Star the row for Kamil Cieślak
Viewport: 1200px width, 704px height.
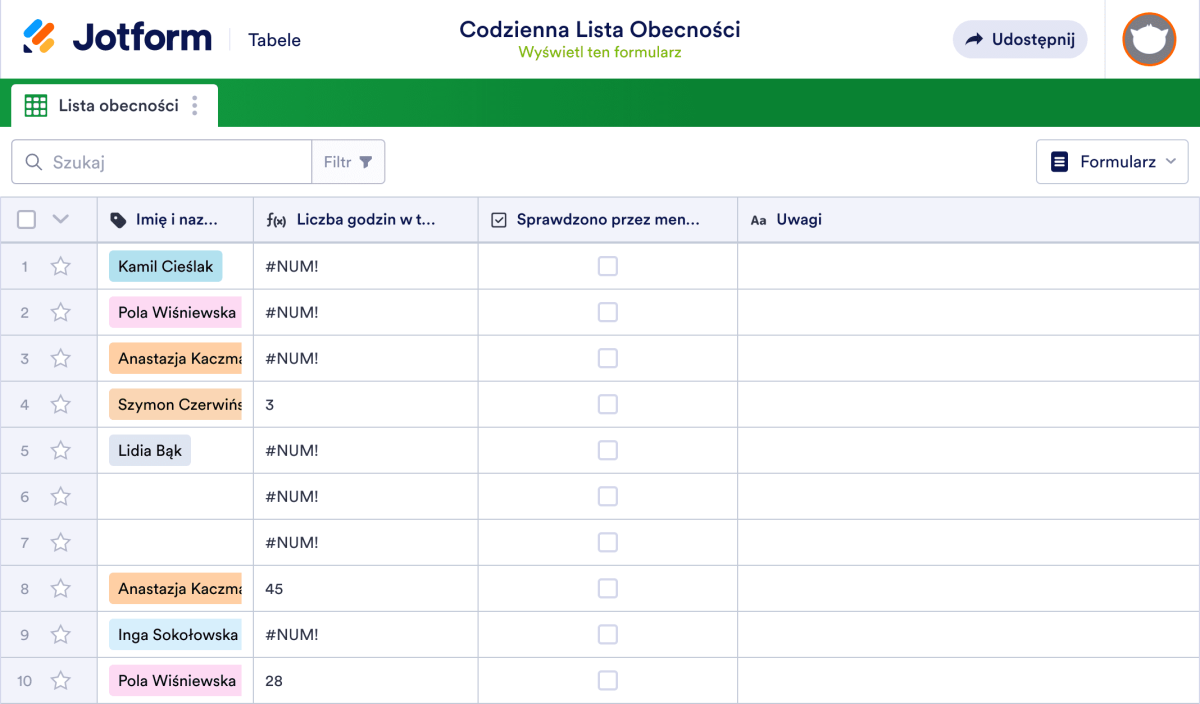[60, 266]
